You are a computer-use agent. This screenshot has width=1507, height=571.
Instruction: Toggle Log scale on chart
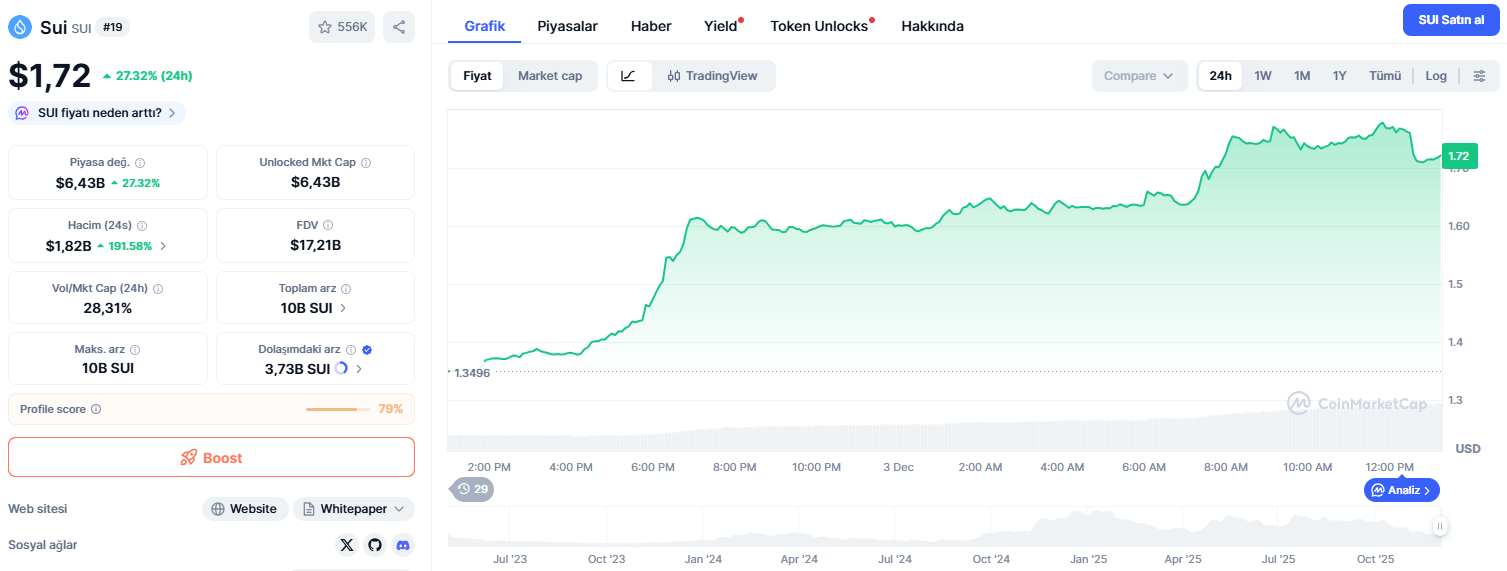[1436, 76]
